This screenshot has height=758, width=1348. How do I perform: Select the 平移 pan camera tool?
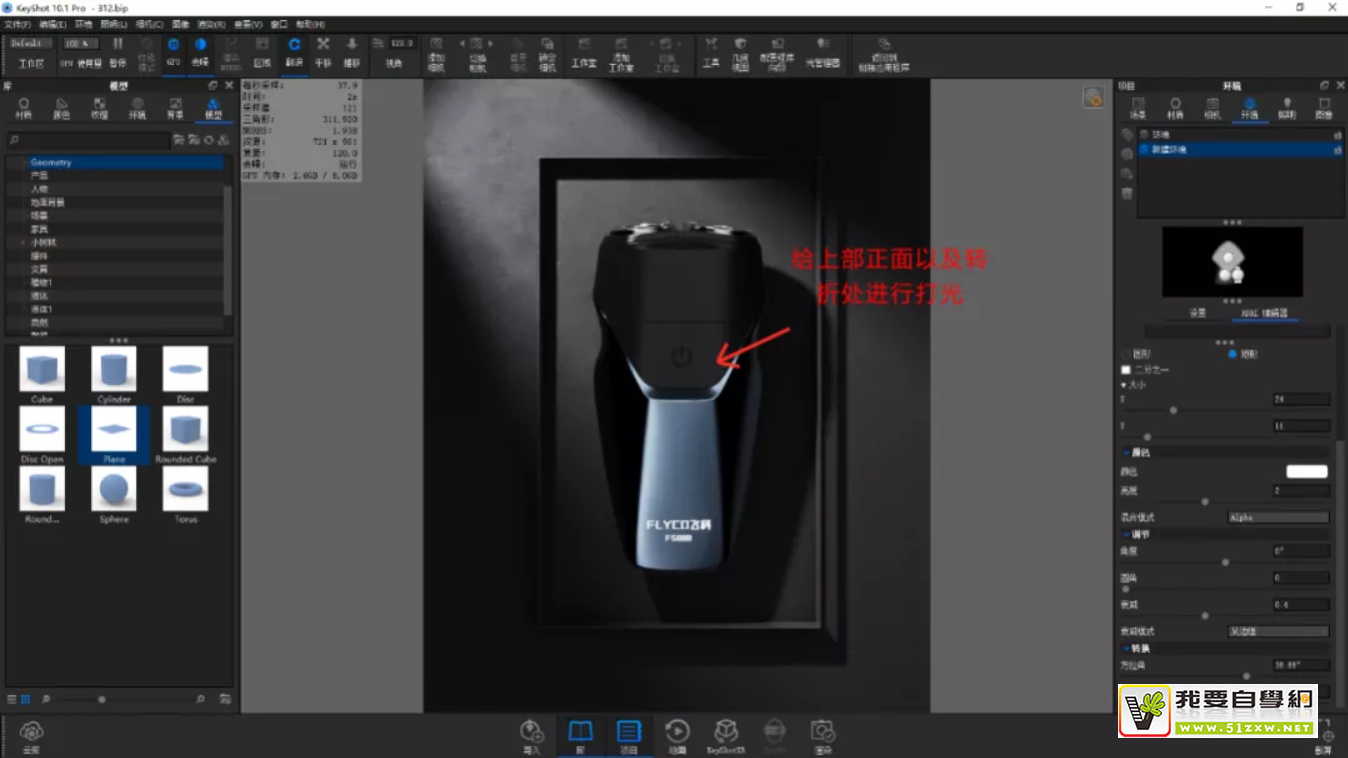323,50
